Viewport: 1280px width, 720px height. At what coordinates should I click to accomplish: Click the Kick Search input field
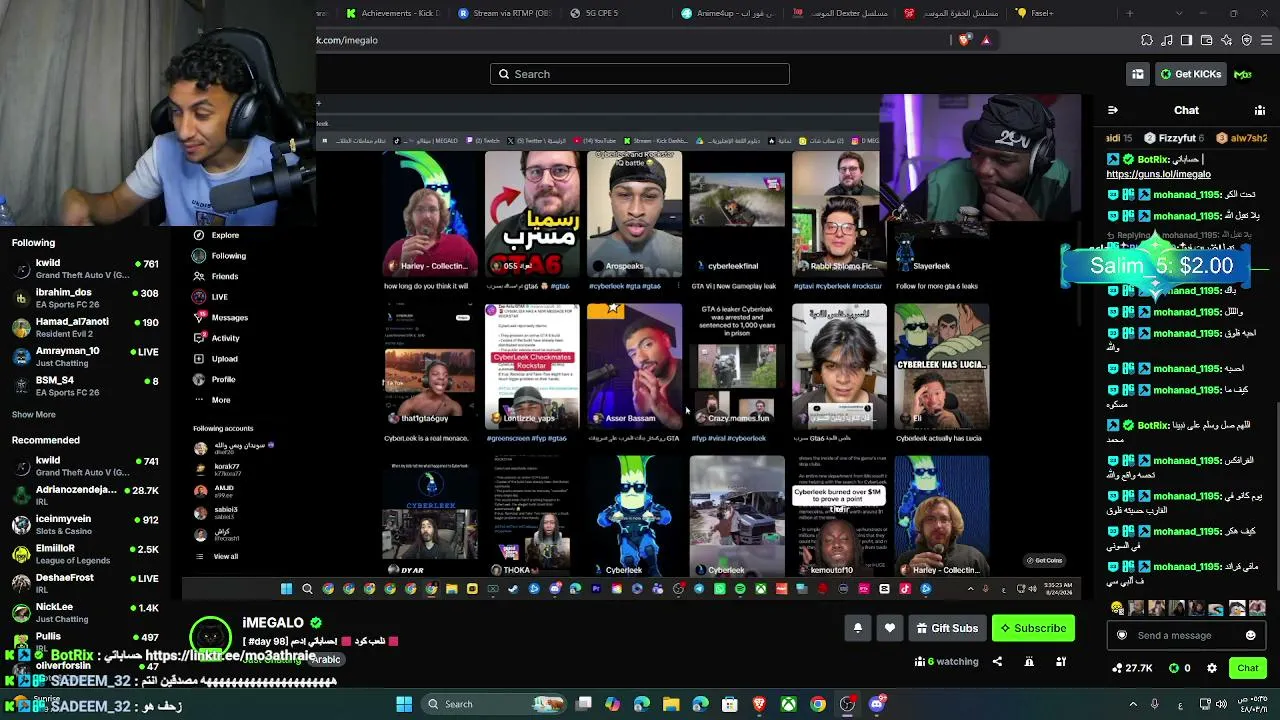[x=640, y=74]
